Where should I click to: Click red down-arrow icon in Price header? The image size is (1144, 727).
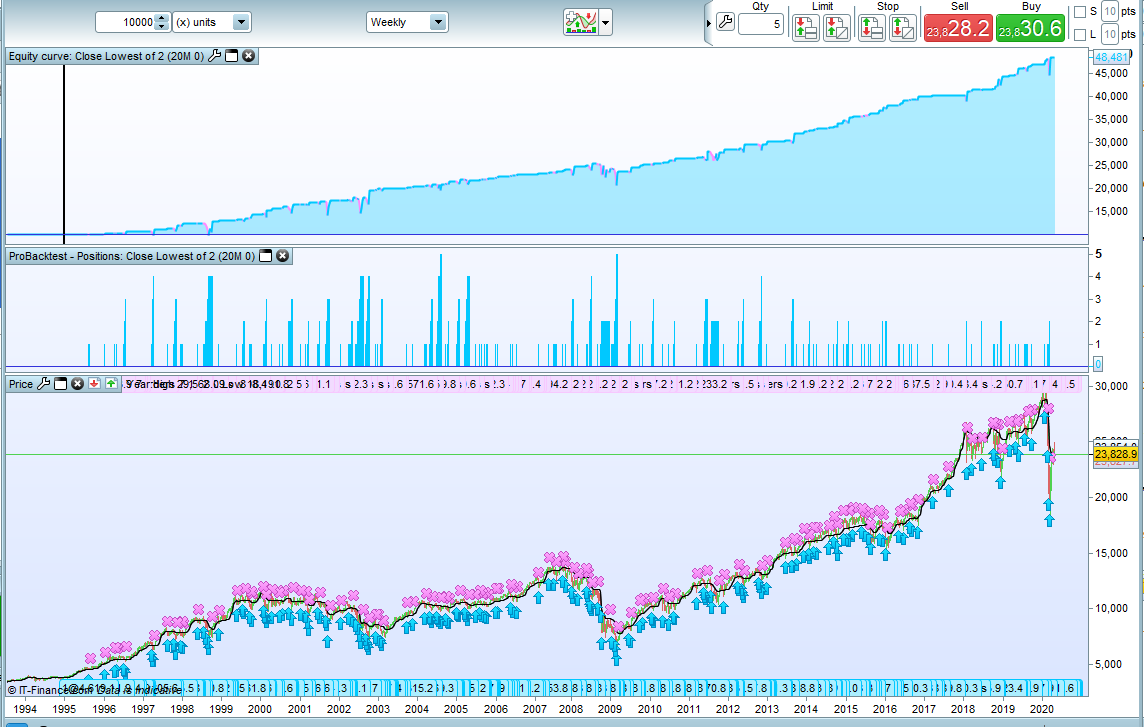click(94, 383)
